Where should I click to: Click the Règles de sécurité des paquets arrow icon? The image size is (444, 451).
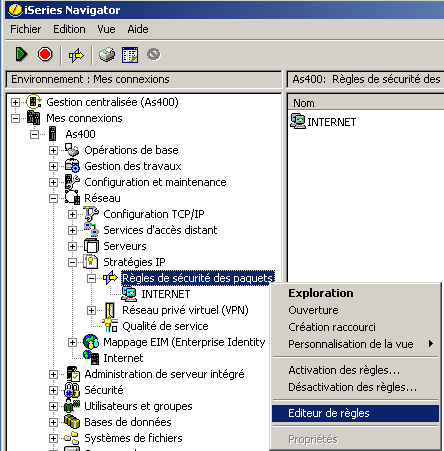point(110,278)
